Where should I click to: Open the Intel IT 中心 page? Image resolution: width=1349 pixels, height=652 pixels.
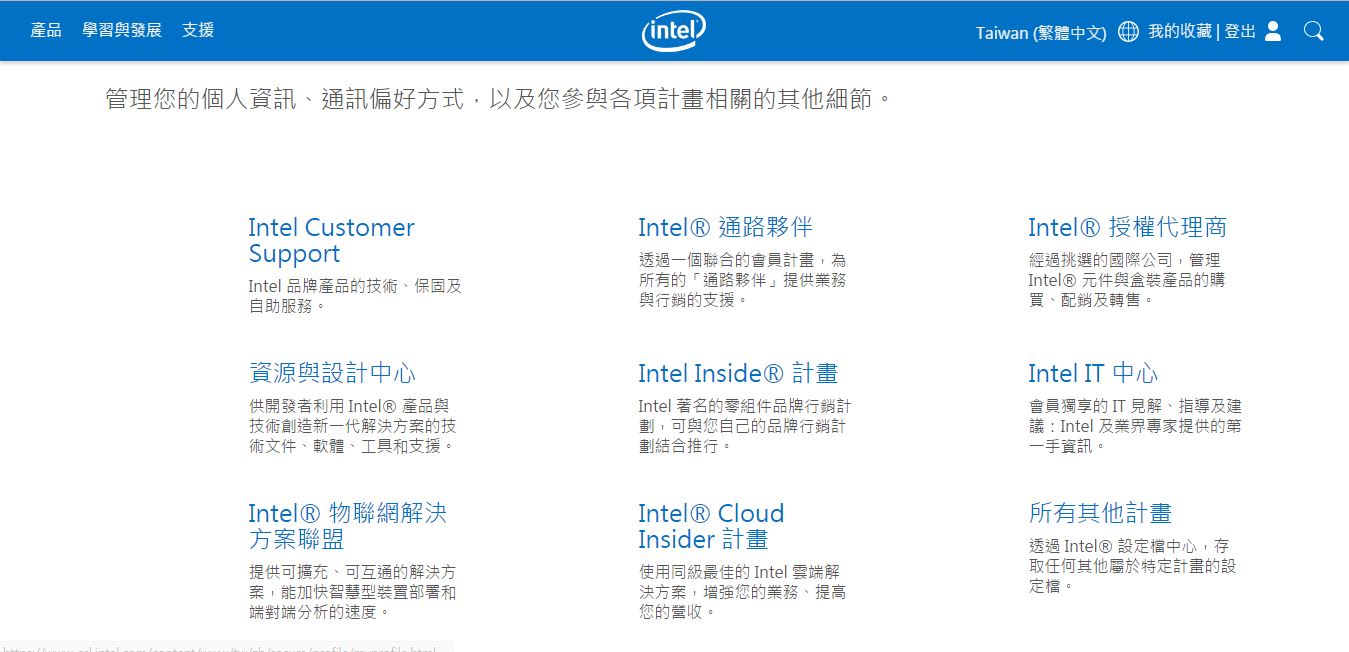click(1094, 373)
